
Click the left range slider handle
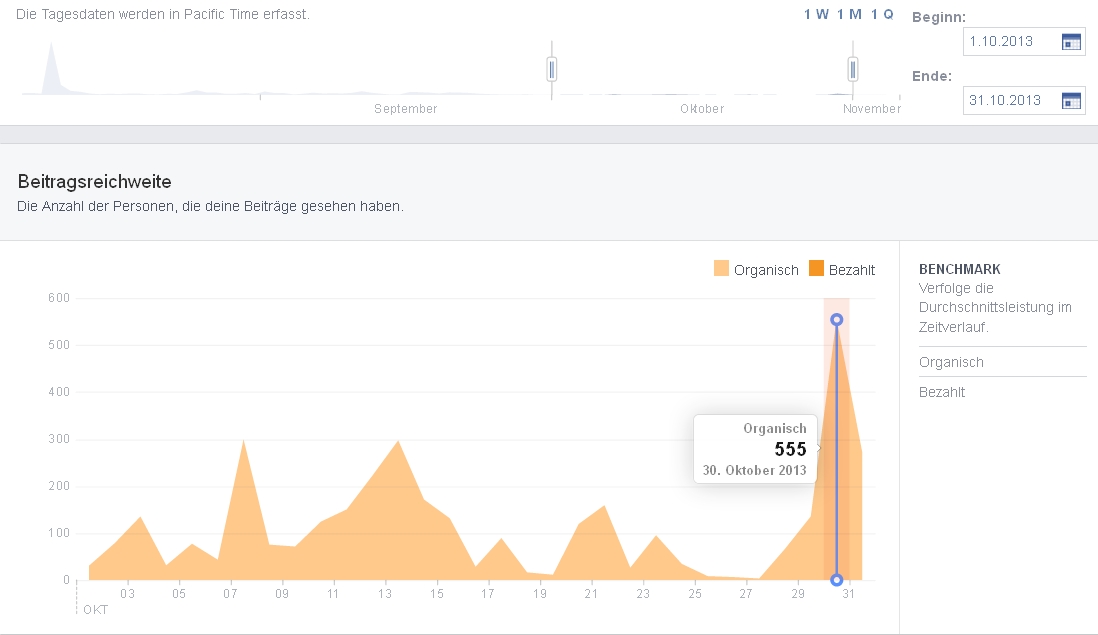pos(551,69)
